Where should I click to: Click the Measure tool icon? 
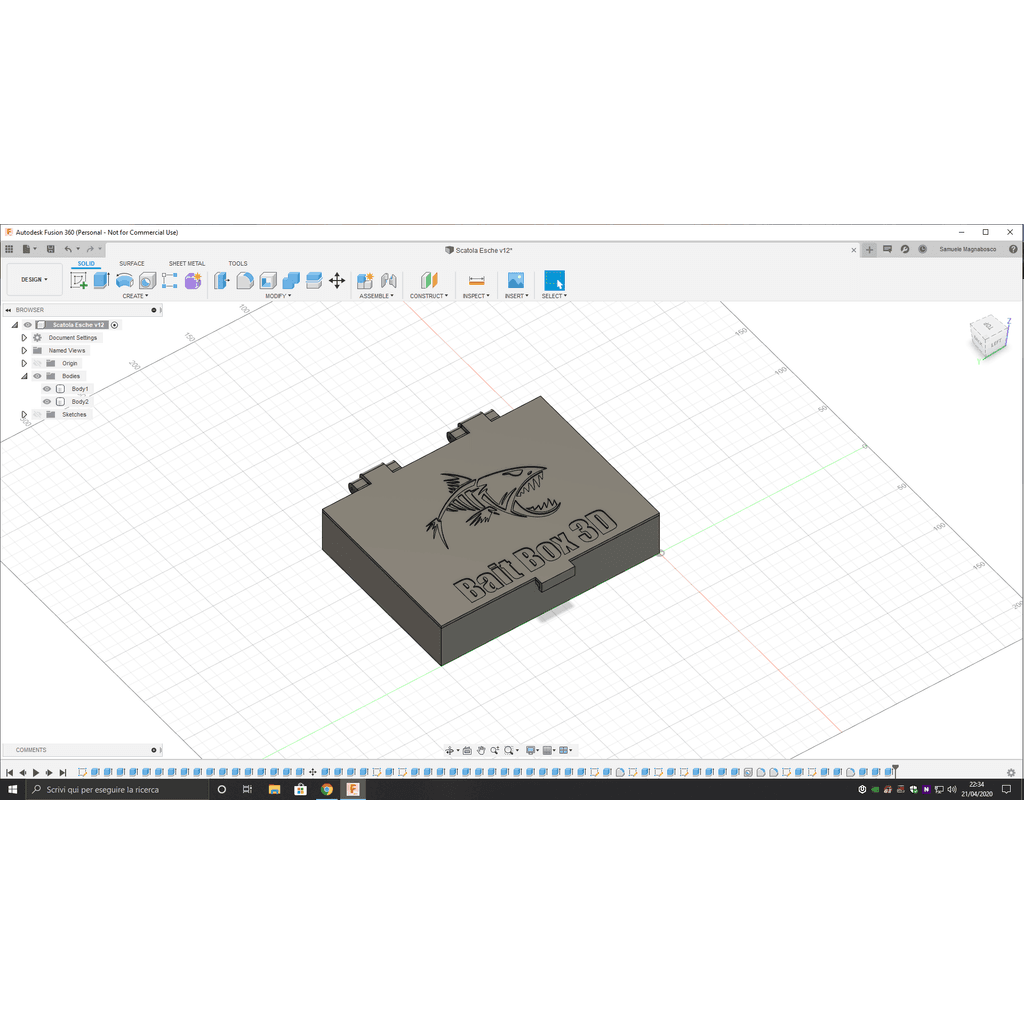point(477,281)
